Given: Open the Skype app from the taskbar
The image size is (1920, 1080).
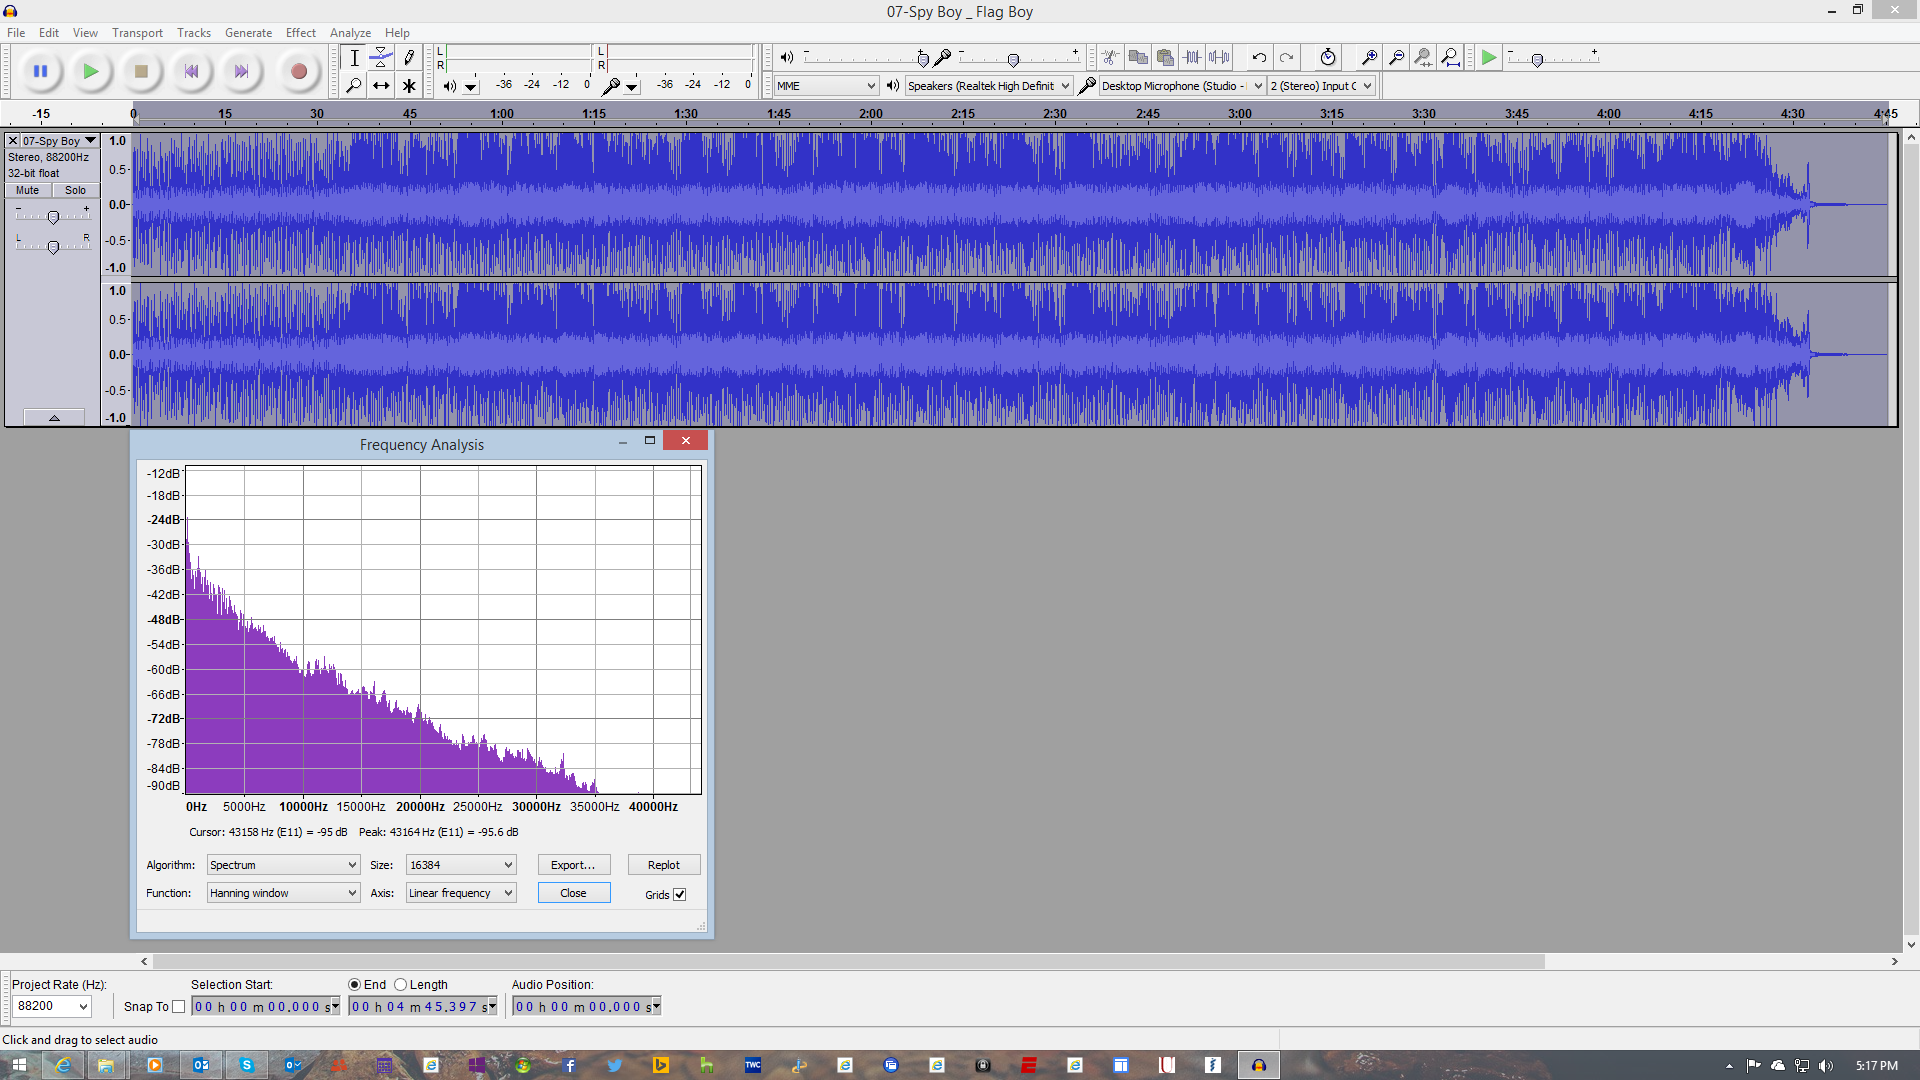Looking at the screenshot, I should pyautogui.click(x=246, y=1065).
